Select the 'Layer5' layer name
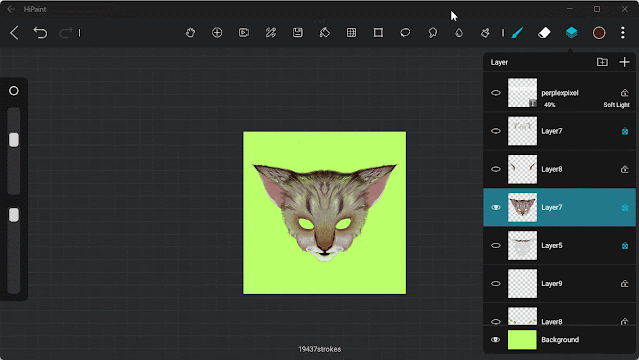Image resolution: width=639 pixels, height=360 pixels. pyautogui.click(x=552, y=245)
